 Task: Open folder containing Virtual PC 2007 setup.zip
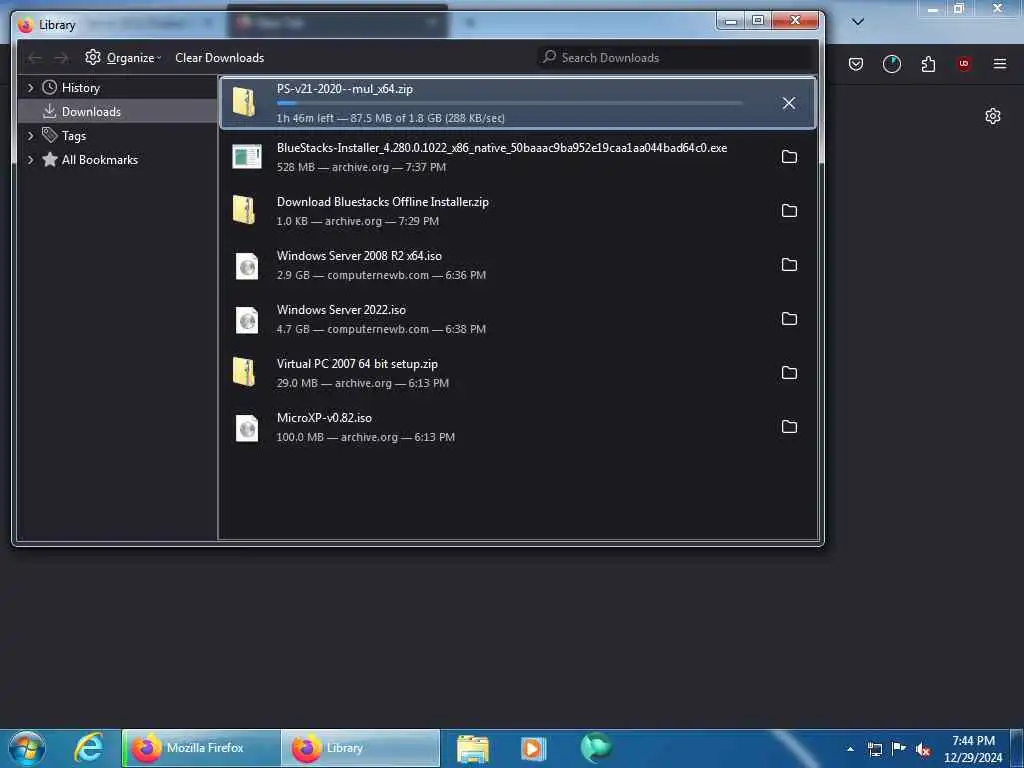(x=789, y=372)
